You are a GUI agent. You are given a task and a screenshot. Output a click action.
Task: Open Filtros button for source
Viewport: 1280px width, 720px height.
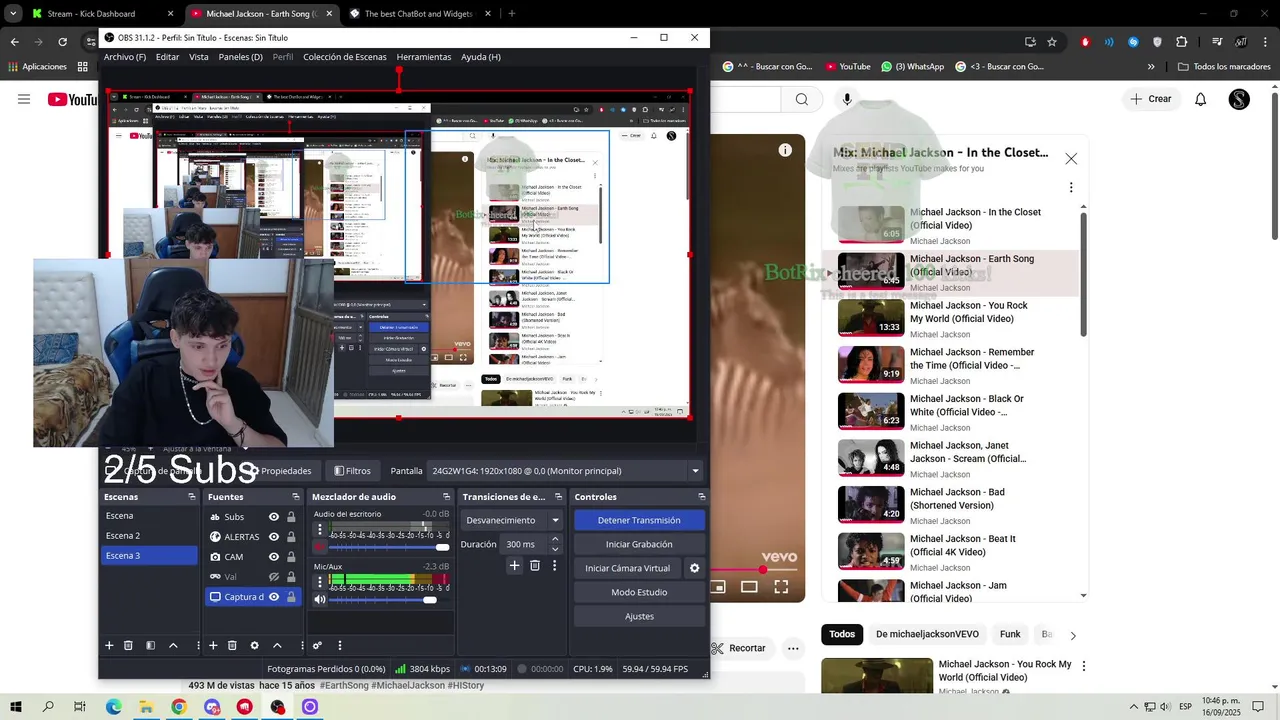[x=352, y=471]
